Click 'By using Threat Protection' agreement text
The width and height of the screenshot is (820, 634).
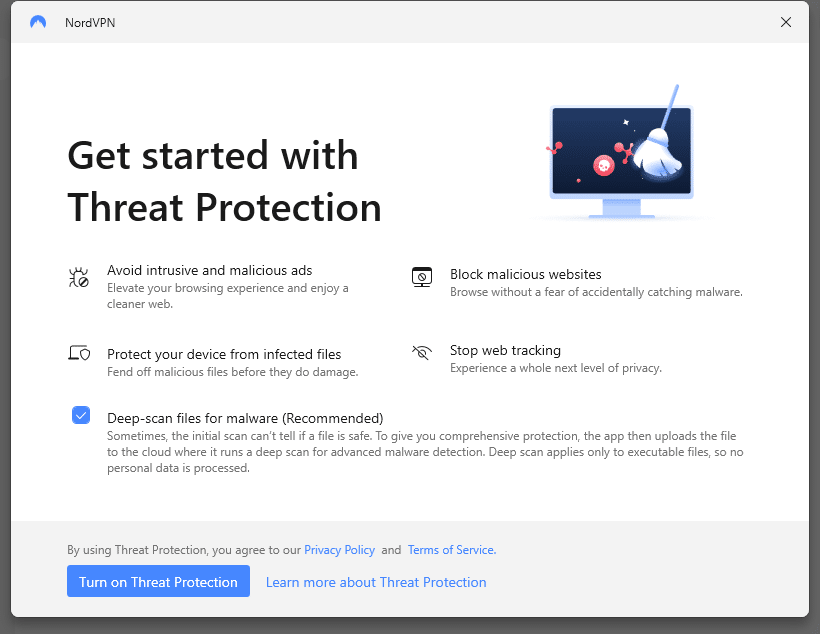[x=184, y=550]
